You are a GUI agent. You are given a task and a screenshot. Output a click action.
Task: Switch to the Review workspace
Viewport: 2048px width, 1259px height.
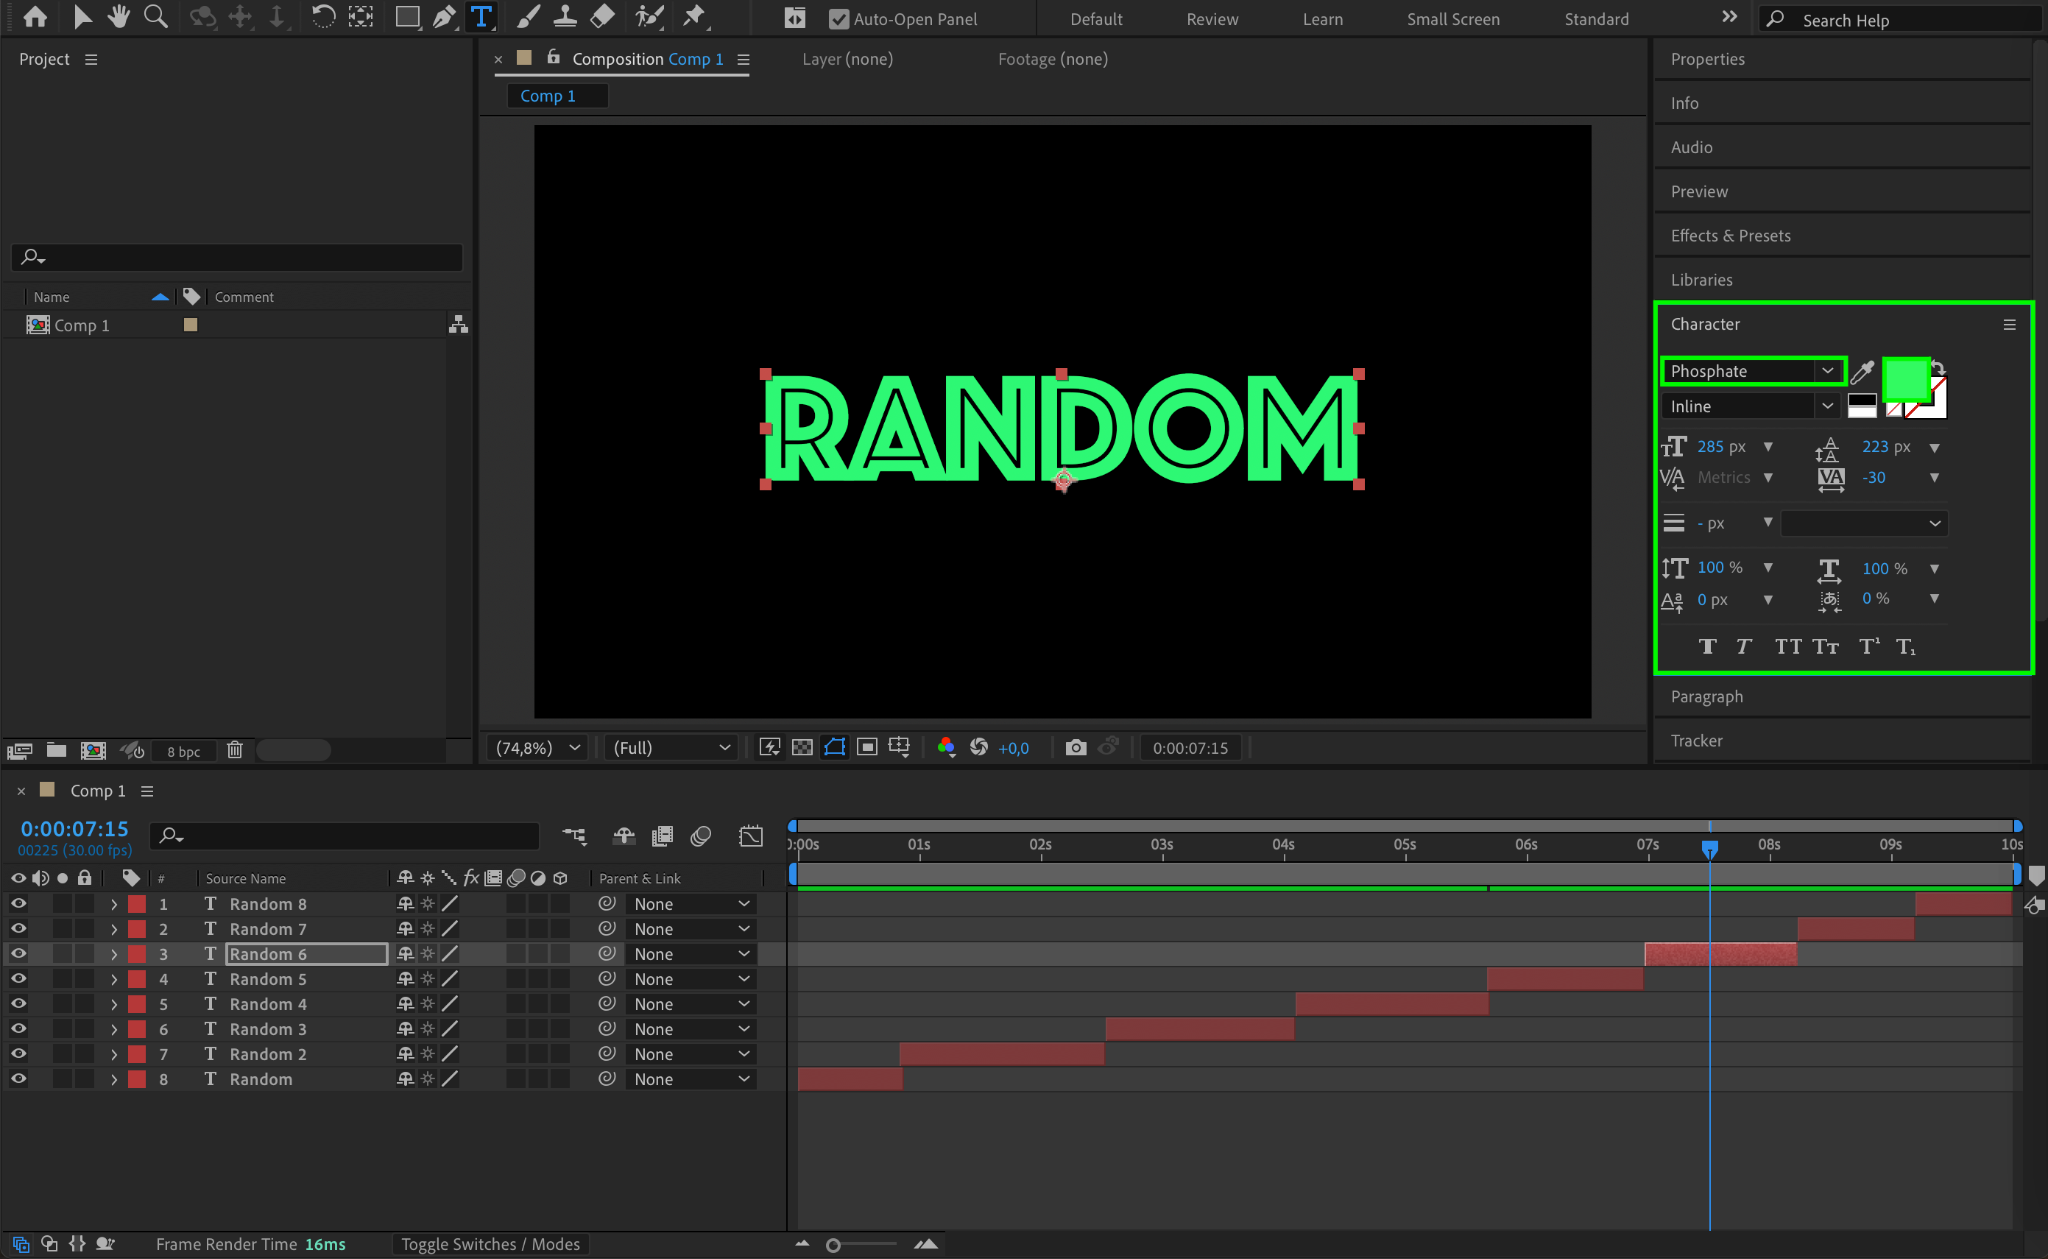pos(1211,19)
